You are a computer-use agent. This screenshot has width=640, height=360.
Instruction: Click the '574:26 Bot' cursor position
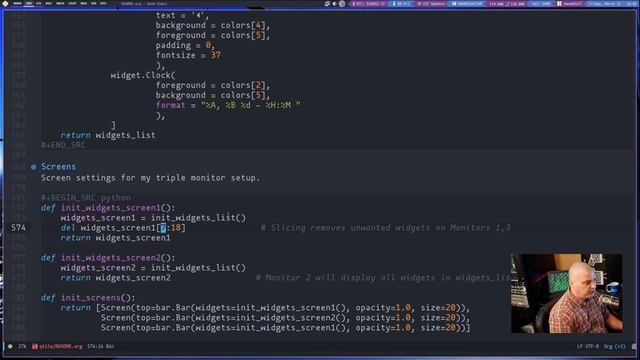click(100, 347)
